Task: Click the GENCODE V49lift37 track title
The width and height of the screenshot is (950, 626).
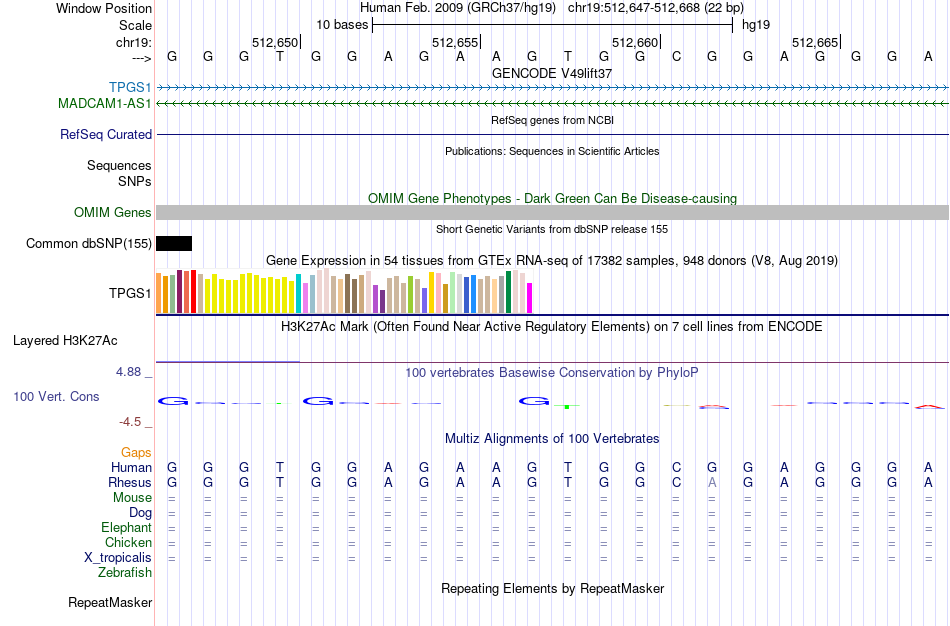Action: click(552, 73)
